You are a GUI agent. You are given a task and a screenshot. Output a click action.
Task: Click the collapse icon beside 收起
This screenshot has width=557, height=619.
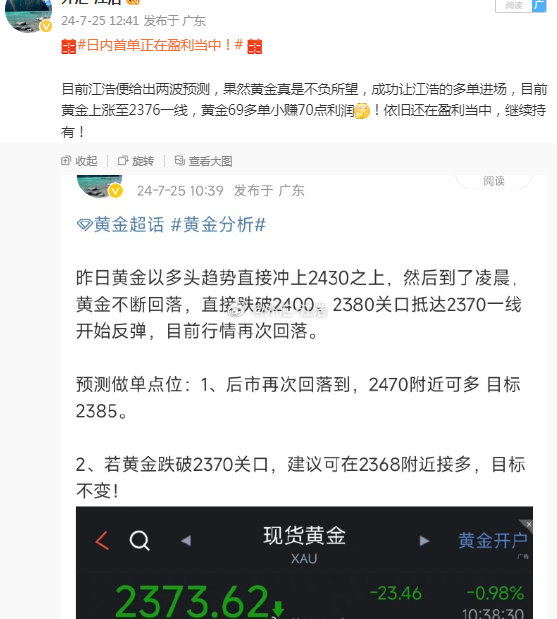[x=66, y=161]
